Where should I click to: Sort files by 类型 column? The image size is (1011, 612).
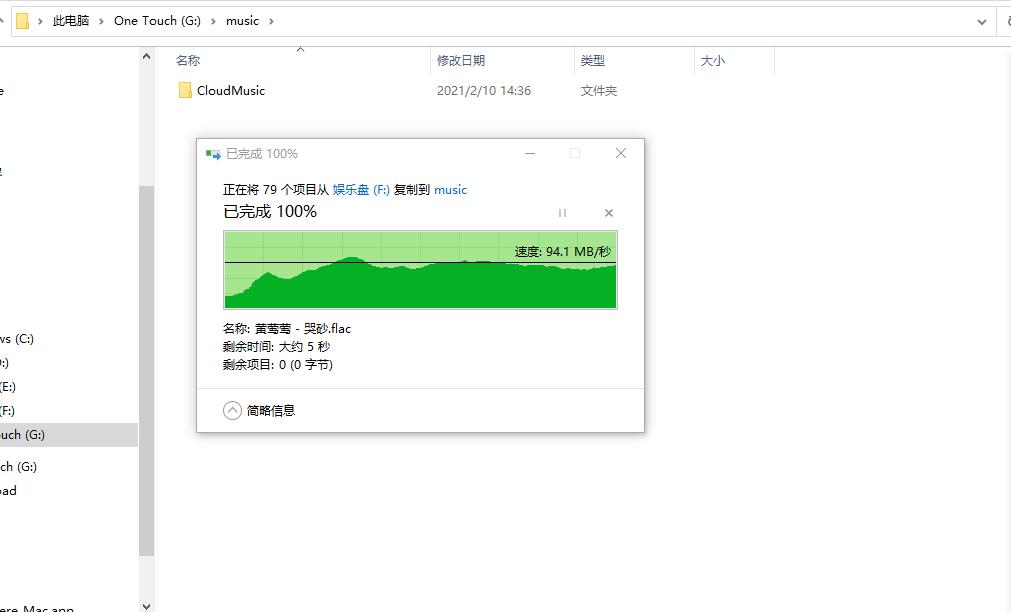pos(592,60)
